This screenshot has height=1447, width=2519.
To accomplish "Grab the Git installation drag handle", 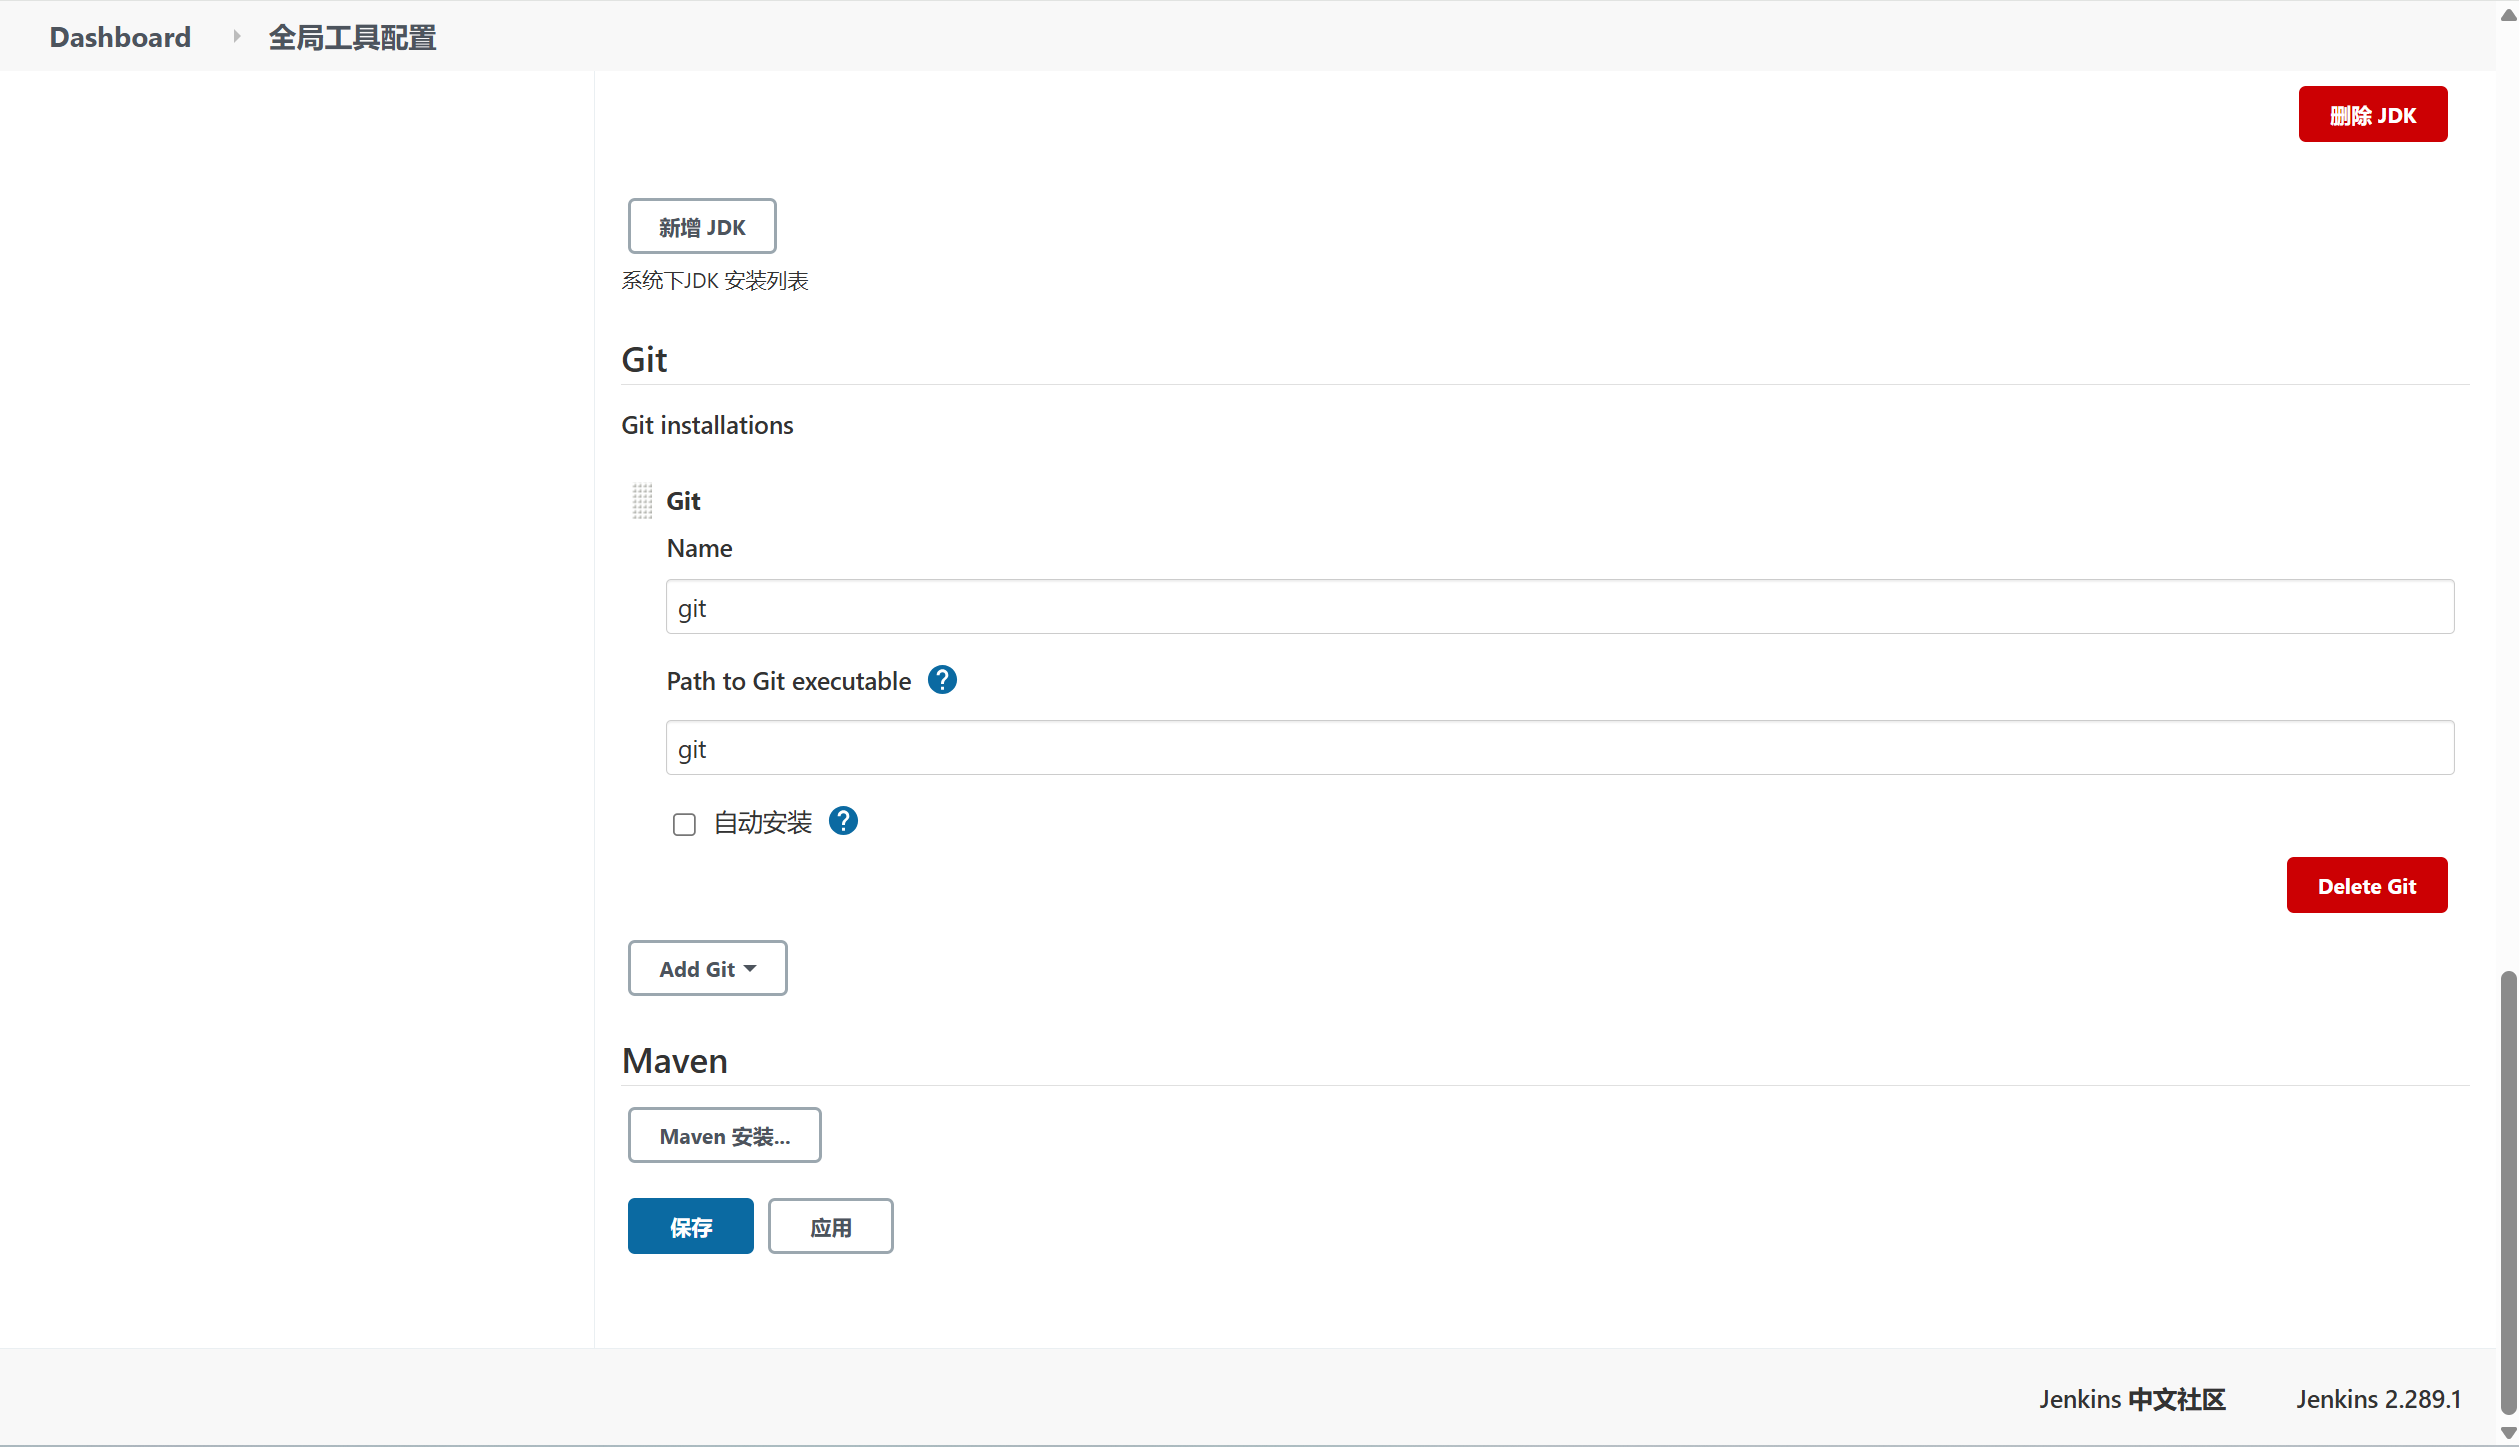I will (x=642, y=501).
